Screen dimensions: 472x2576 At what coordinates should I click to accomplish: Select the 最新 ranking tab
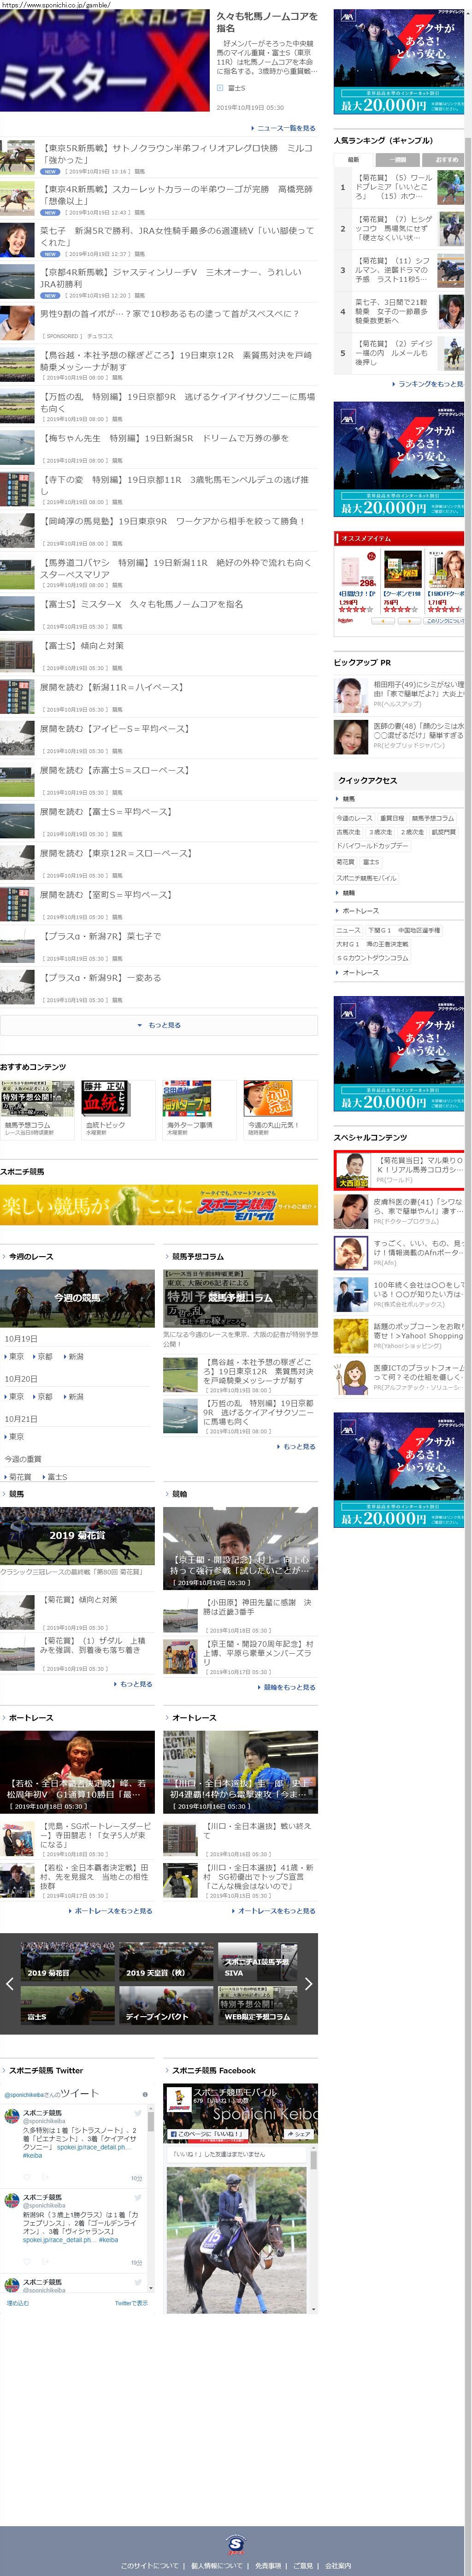[x=353, y=159]
